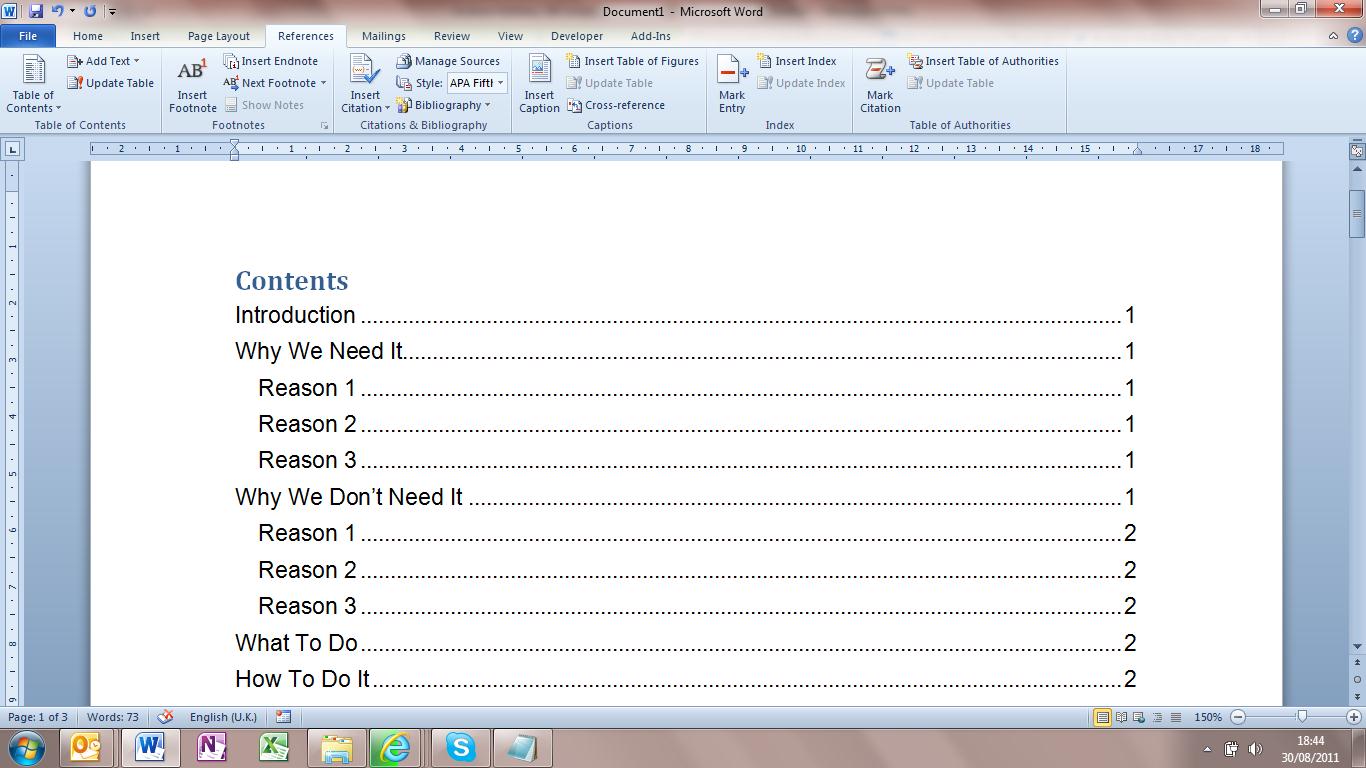The width and height of the screenshot is (1366, 768).
Task: Click the vertical scrollbar thumb
Action: point(1357,214)
